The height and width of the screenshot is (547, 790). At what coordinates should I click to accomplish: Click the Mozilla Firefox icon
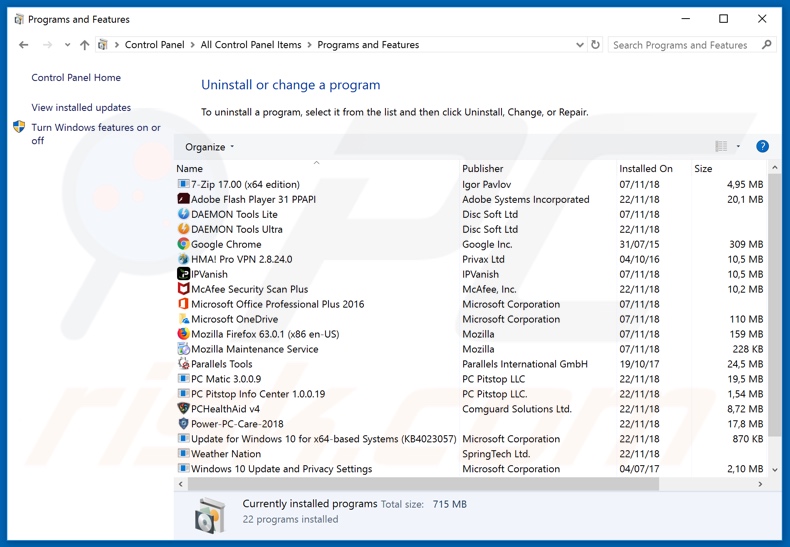click(183, 334)
